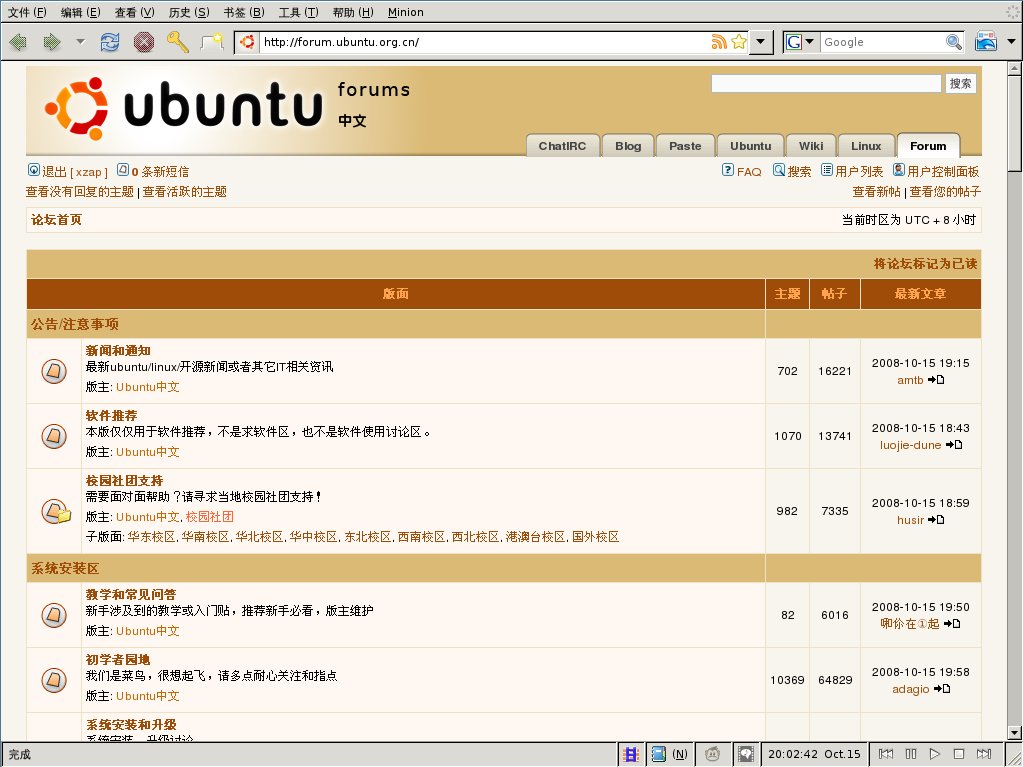
Task: Click the film speech bubble status icon
Action: pos(746,755)
